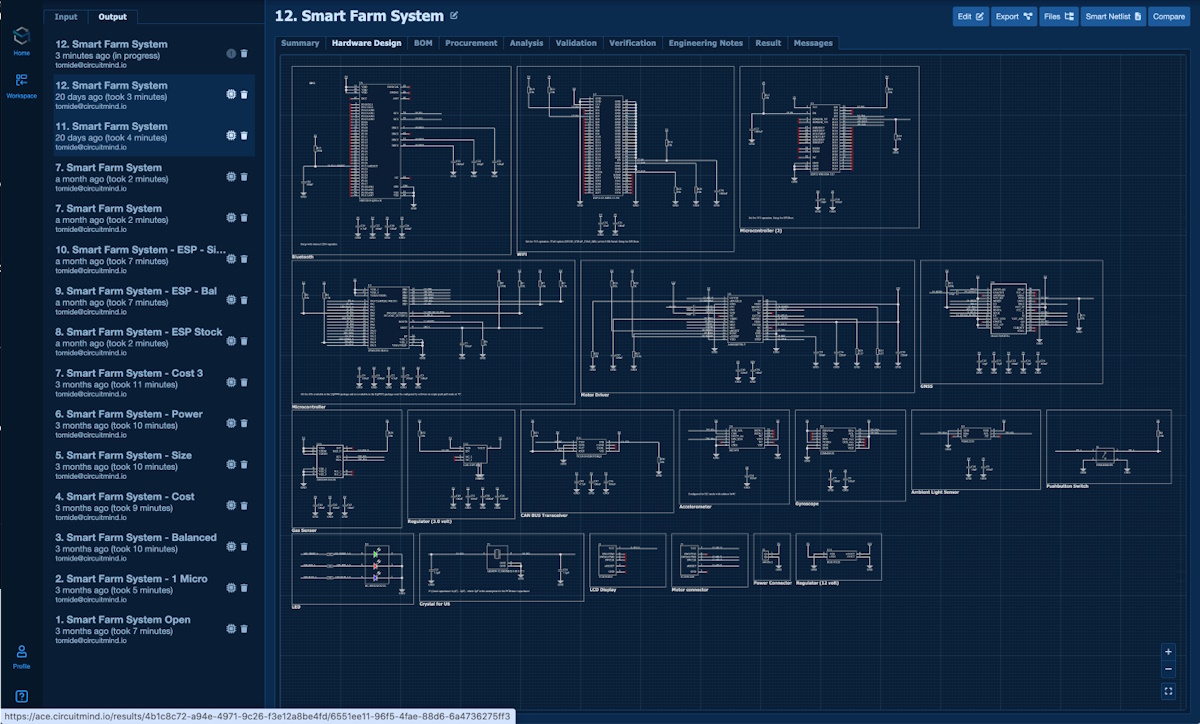Fit view using the fullscreen icon bottom right
The image size is (1200, 724).
tap(1168, 689)
